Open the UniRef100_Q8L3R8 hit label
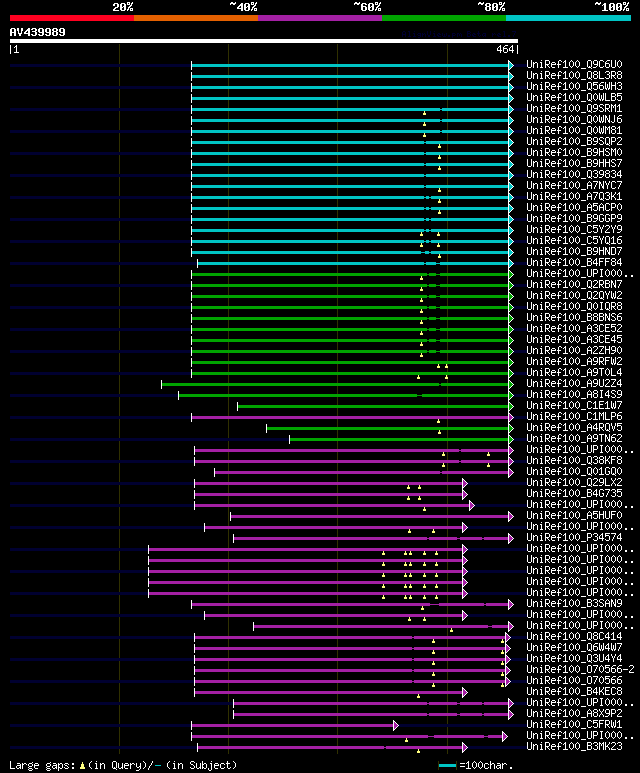This screenshot has height=773, width=640. 574,75
